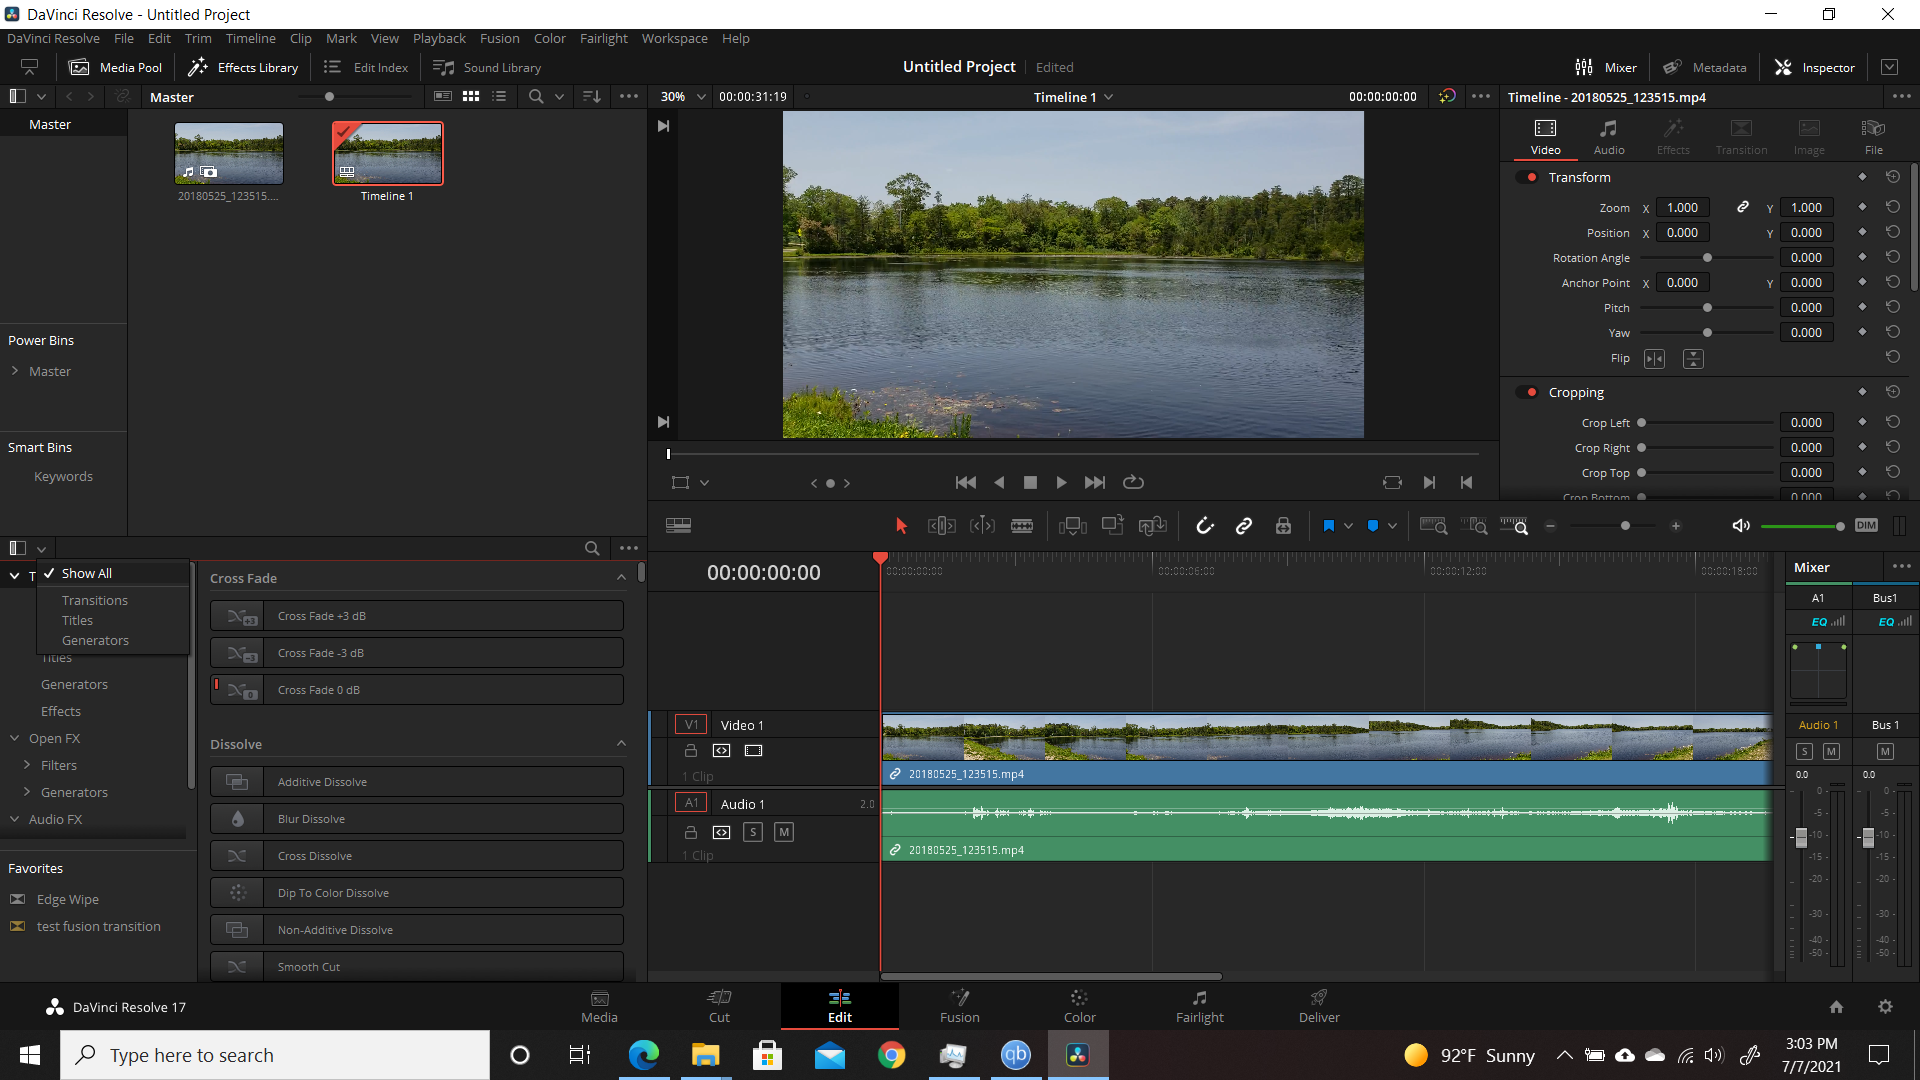Click the blue Flag icon
1920x1080 pixels.
pos(1329,526)
